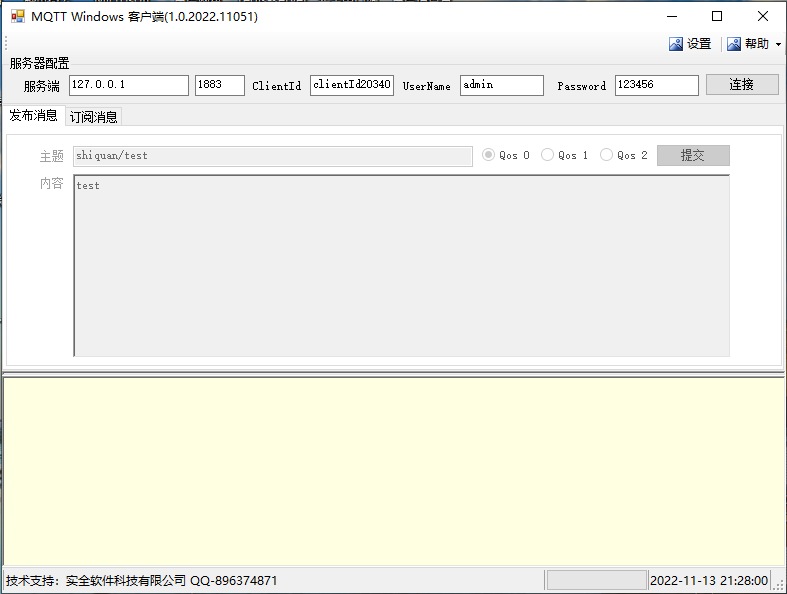Minimize the MQTT client window
Image resolution: width=787 pixels, height=594 pixels.
pos(671,16)
